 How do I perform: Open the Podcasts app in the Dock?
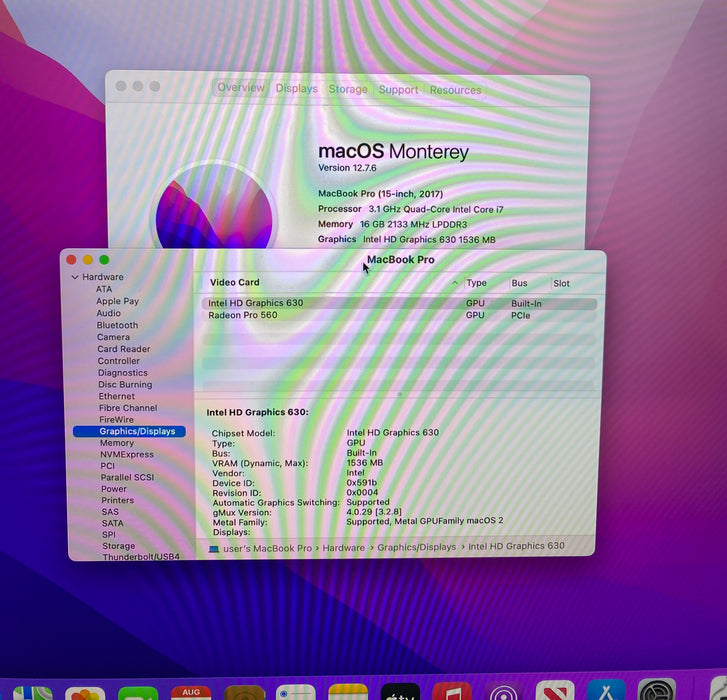click(503, 691)
